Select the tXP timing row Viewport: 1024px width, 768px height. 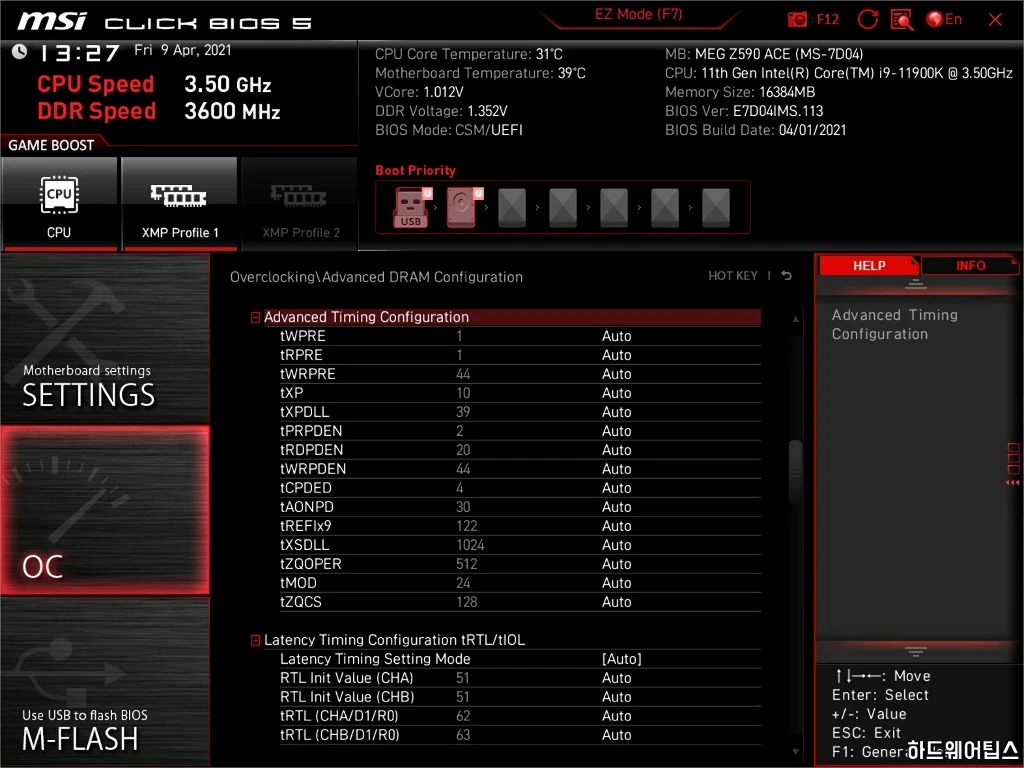520,392
